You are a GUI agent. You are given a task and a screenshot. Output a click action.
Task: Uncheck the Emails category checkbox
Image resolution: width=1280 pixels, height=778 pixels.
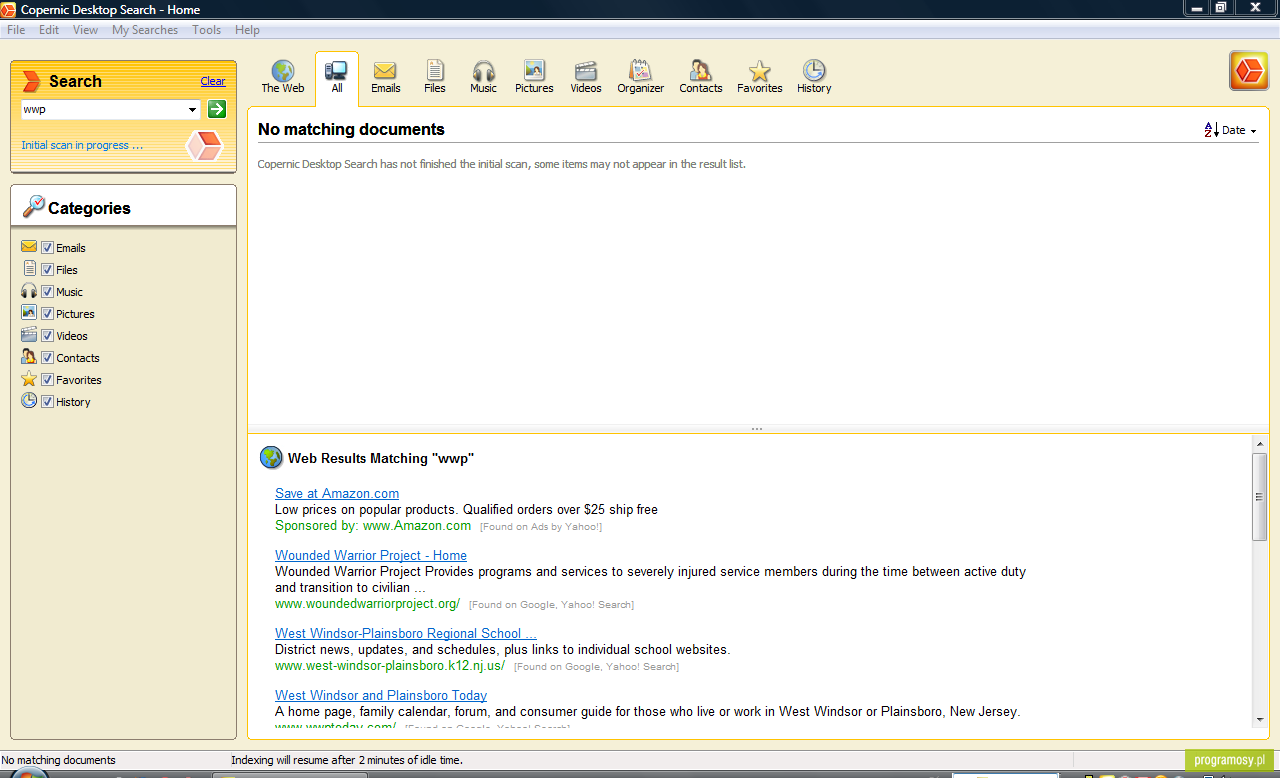coord(47,247)
